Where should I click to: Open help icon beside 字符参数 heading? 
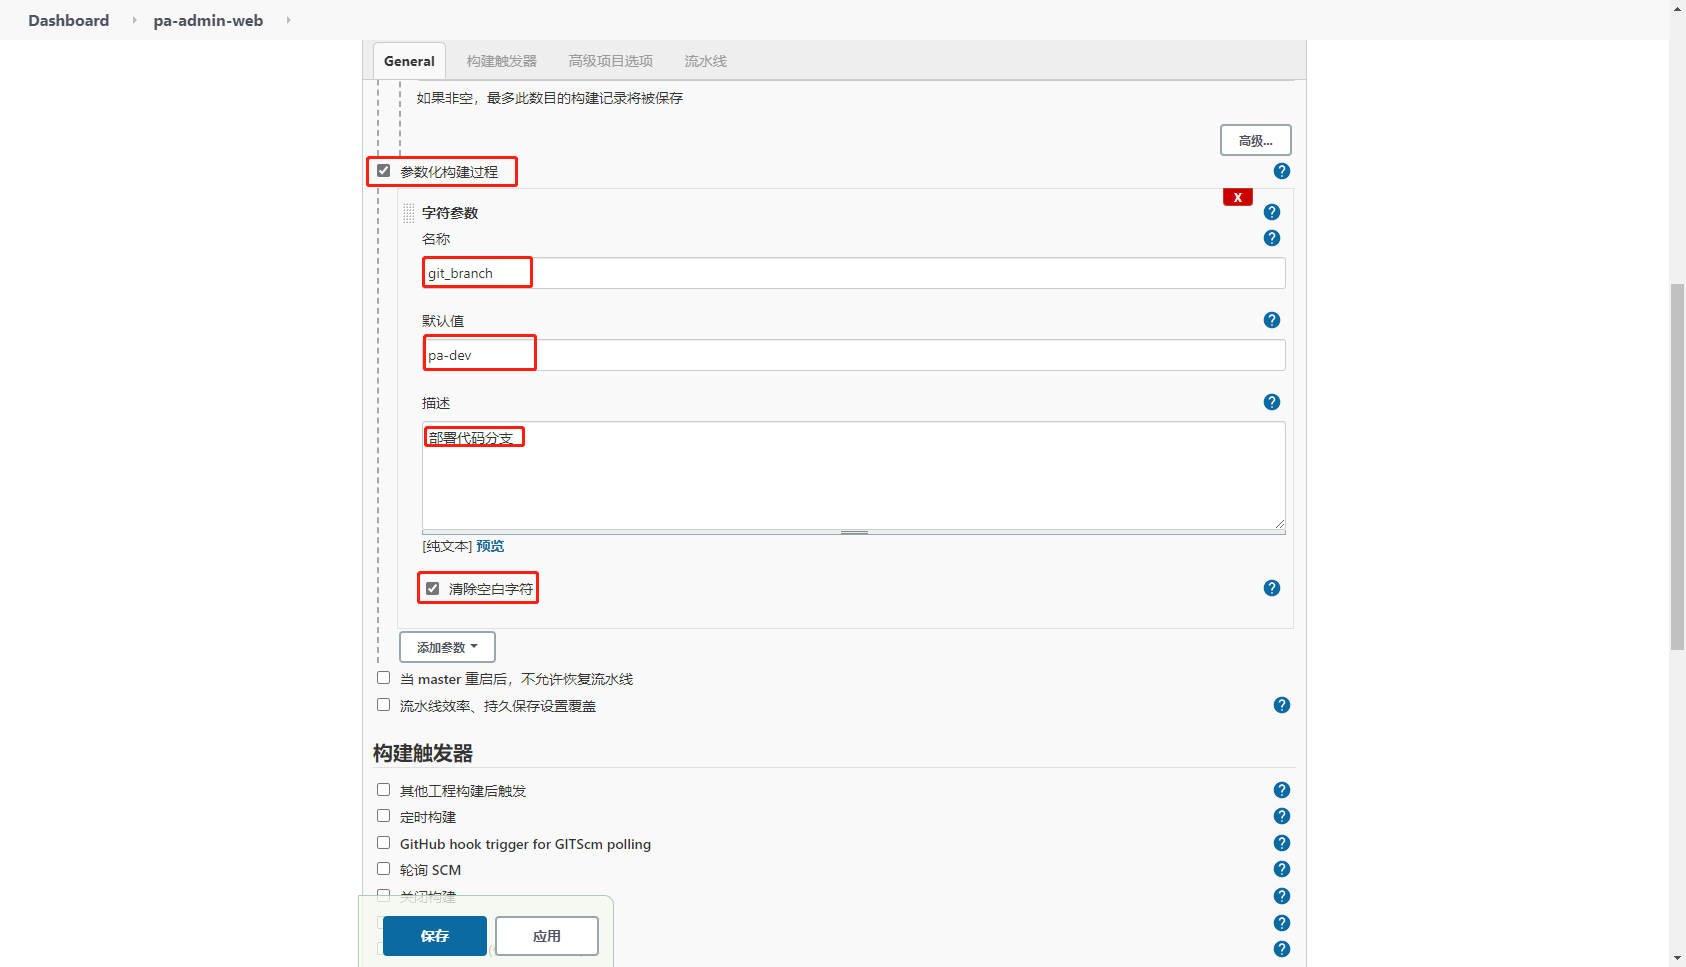point(1271,212)
